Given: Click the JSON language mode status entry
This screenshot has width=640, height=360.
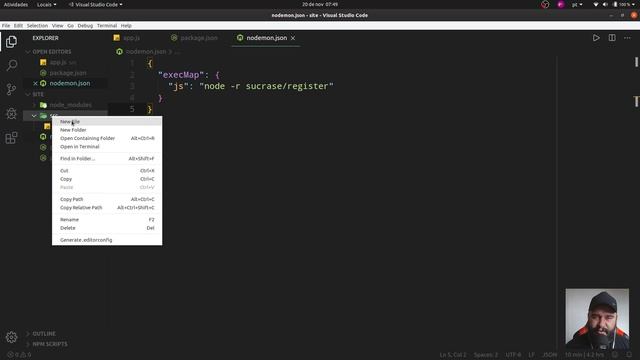Looking at the screenshot, I should point(549,355).
